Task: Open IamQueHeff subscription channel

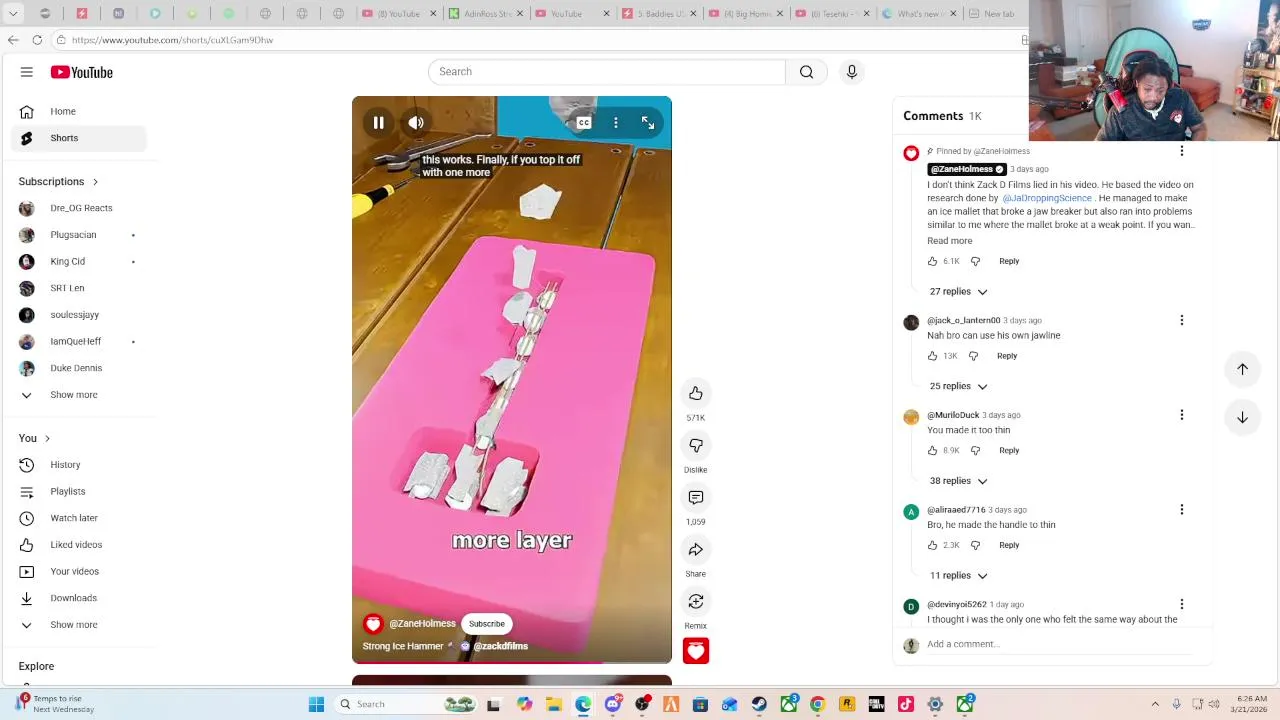Action: click(79, 342)
